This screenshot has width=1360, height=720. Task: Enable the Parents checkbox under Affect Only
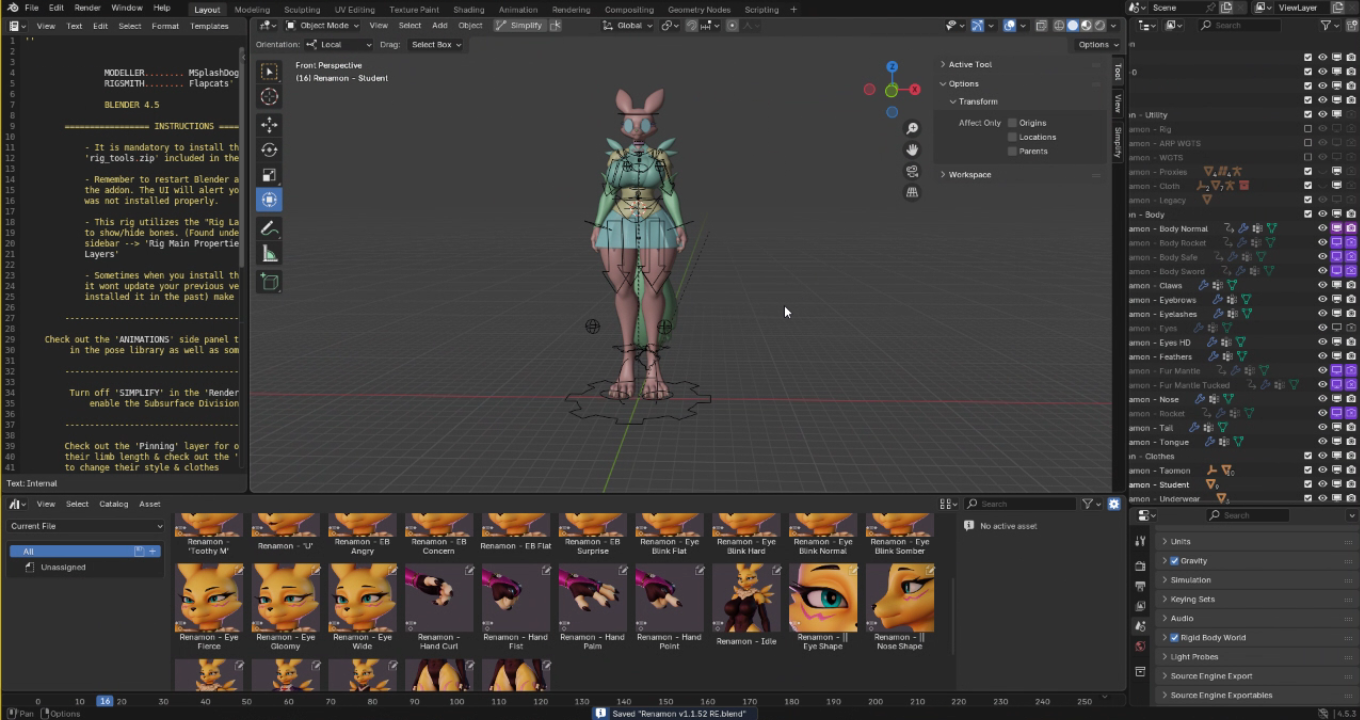1012,151
